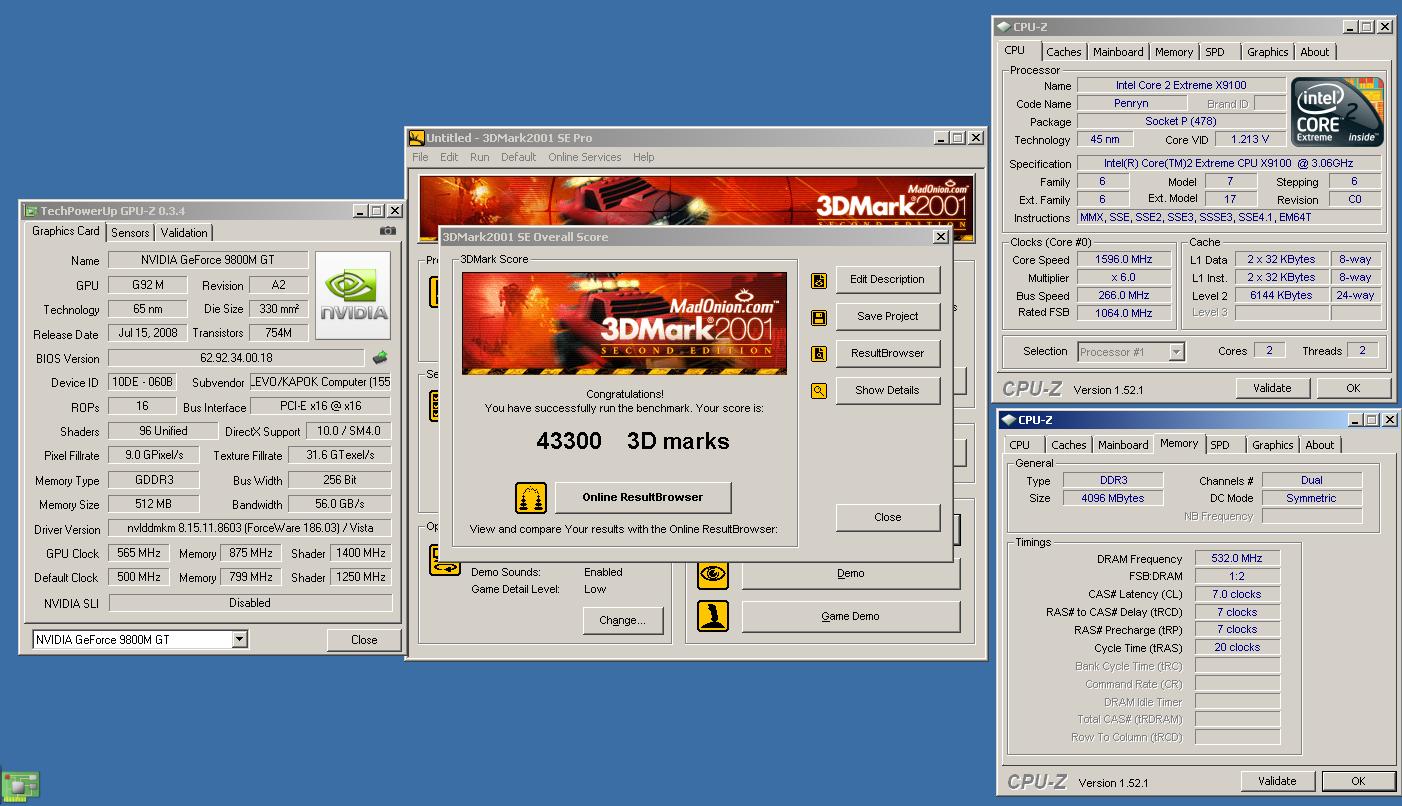Click Validate in CPU-Z memory window
The width and height of the screenshot is (1402, 806).
1277,781
